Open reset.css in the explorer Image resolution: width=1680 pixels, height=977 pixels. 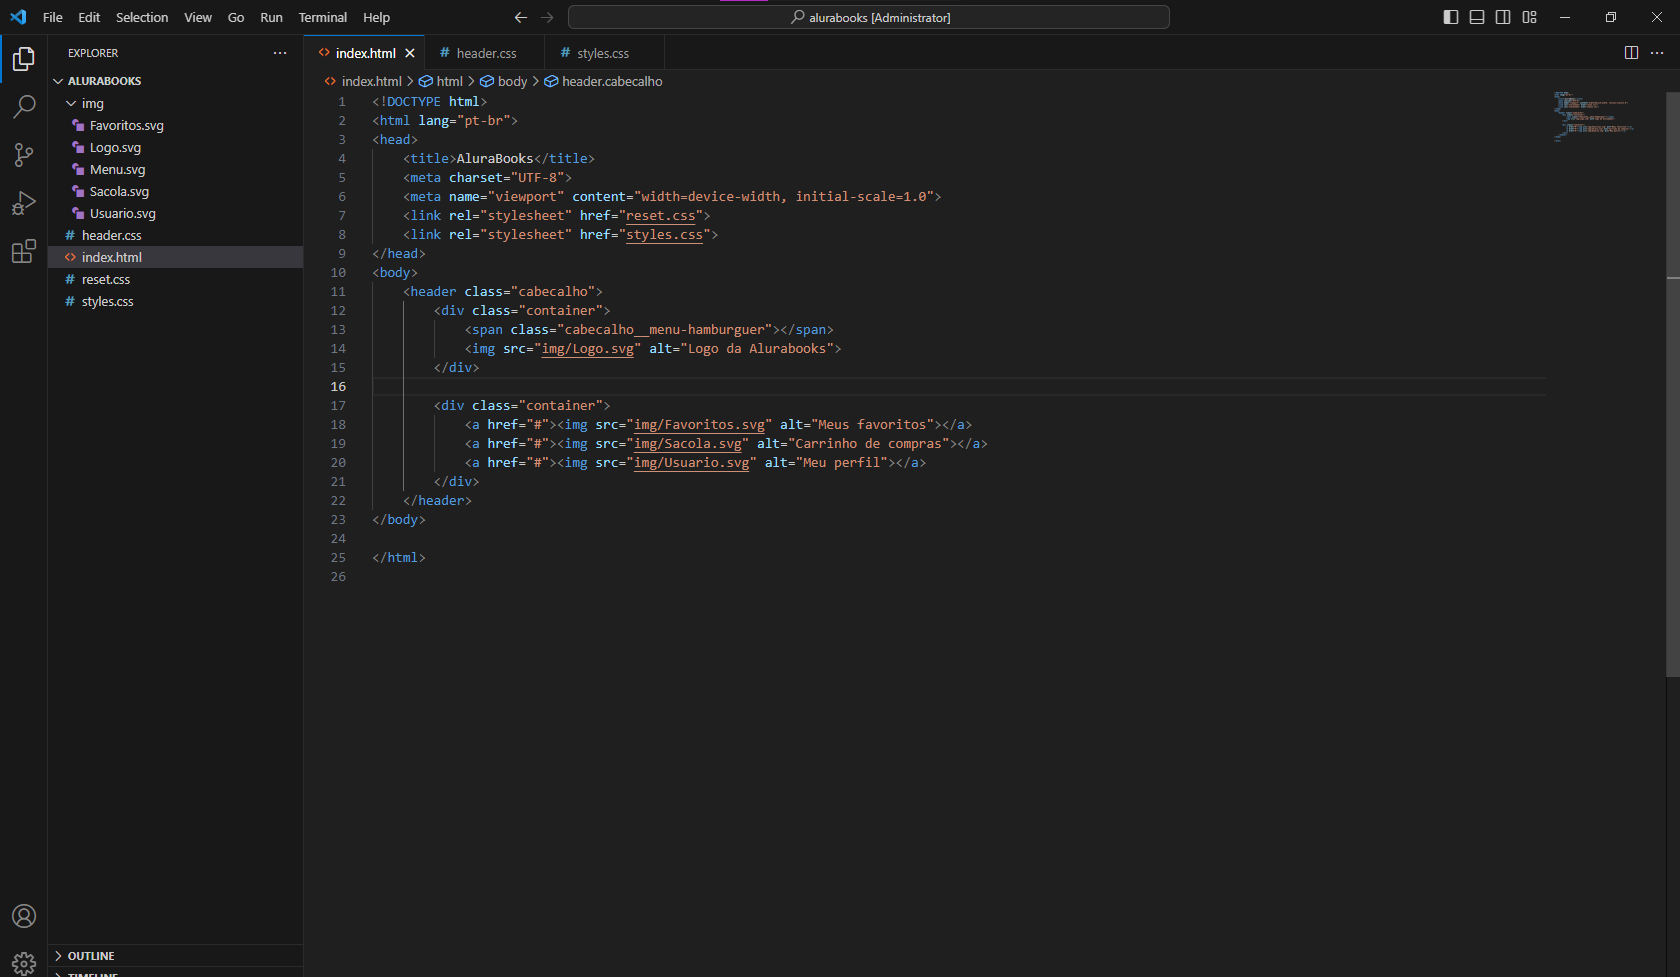[176, 279]
